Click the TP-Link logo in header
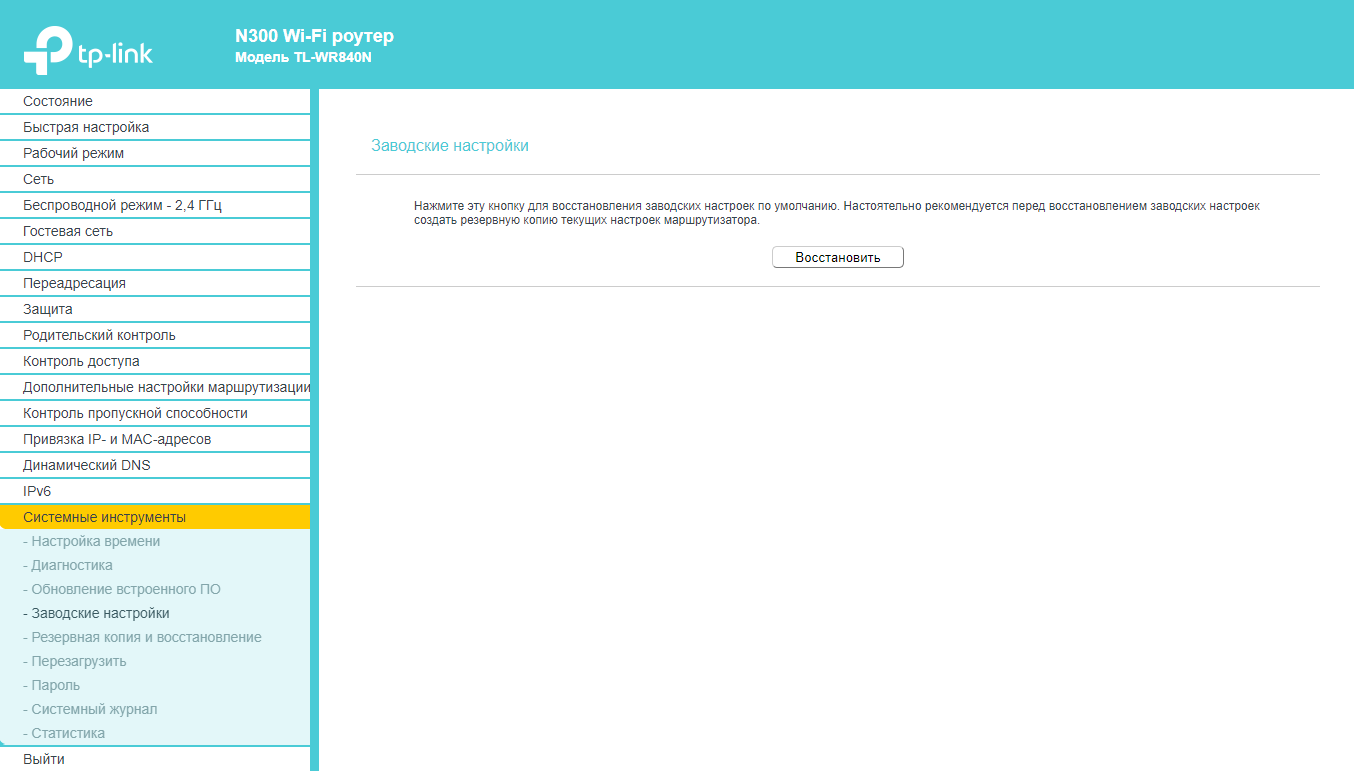This screenshot has width=1354, height=771. pyautogui.click(x=88, y=51)
